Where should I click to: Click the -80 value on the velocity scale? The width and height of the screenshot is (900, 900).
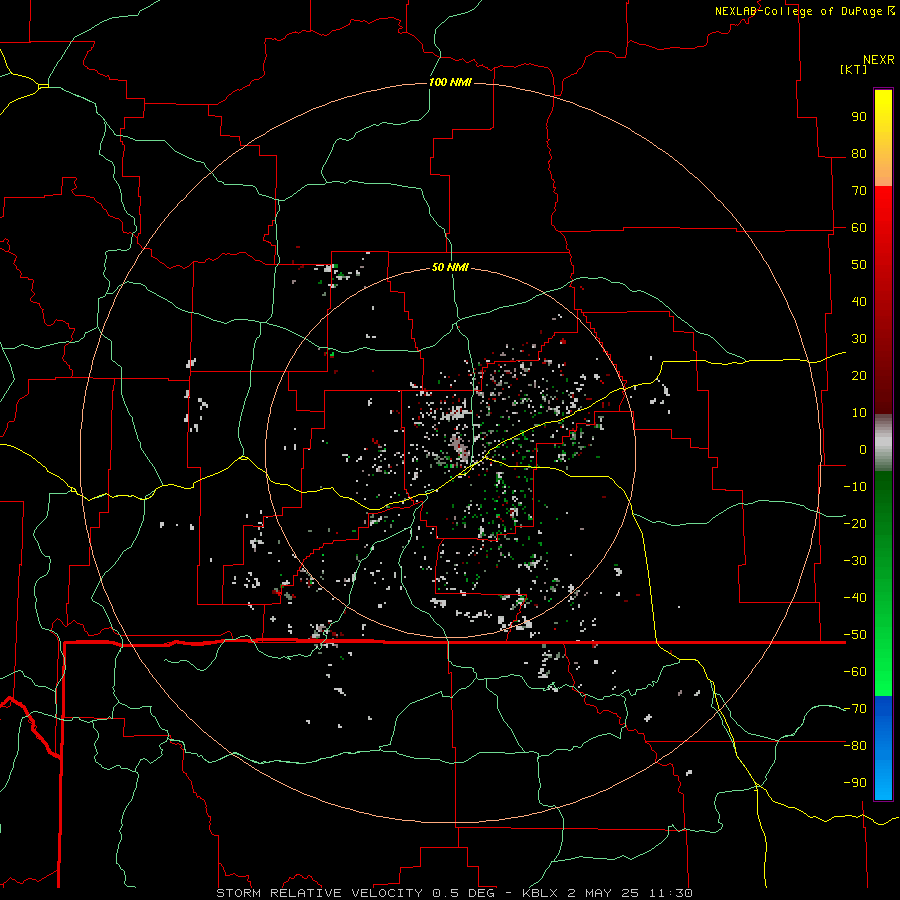(x=855, y=746)
